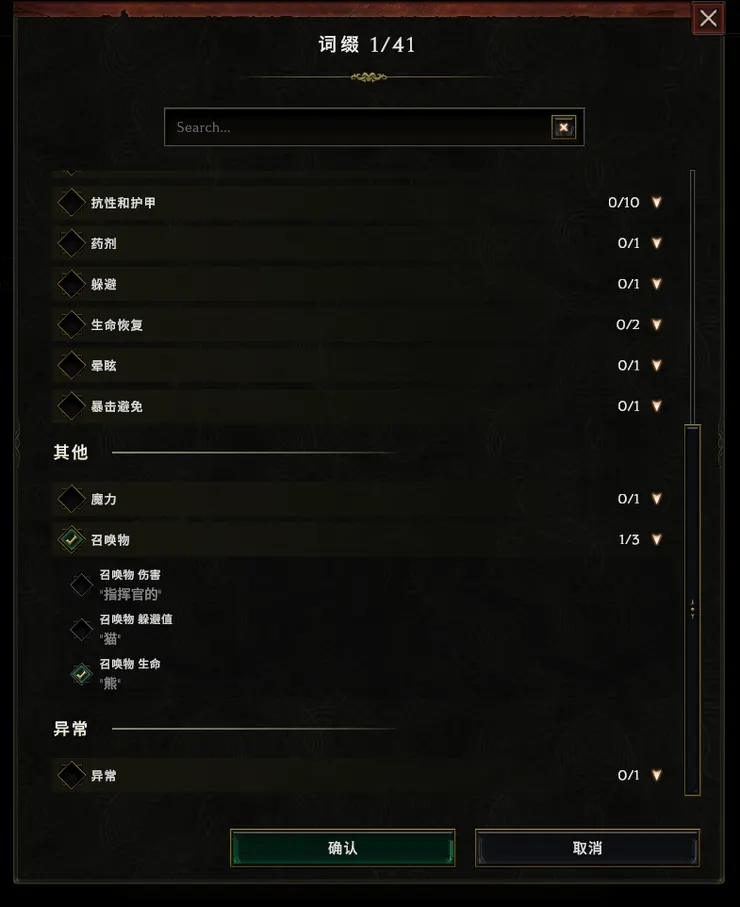Select the 晕眩 affix diamond icon
740x907 pixels.
coord(71,365)
